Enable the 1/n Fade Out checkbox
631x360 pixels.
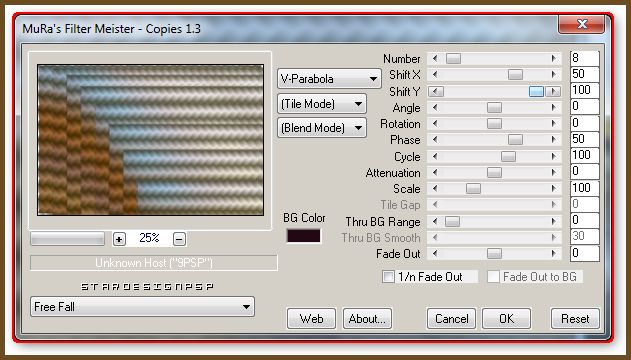tap(388, 277)
